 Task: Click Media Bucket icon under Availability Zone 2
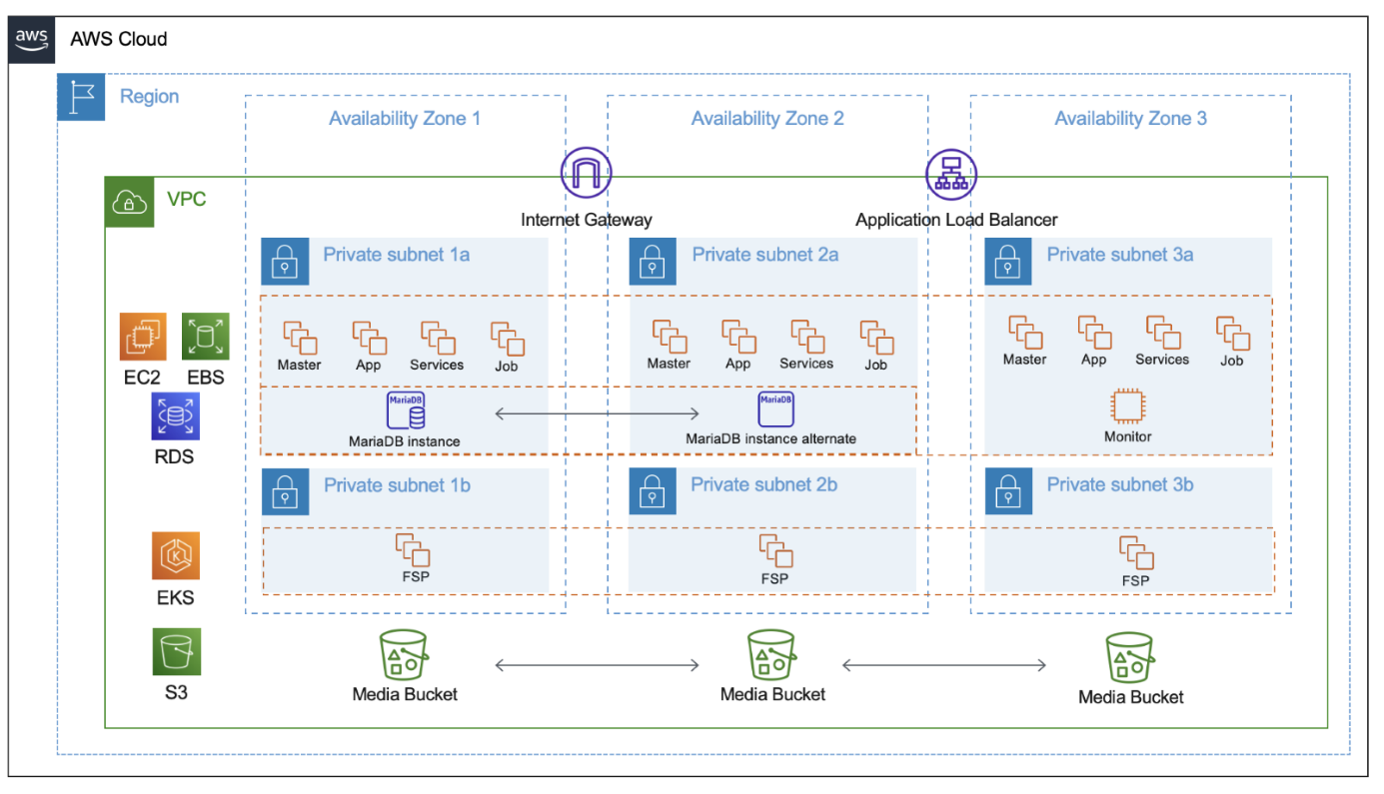click(x=771, y=656)
